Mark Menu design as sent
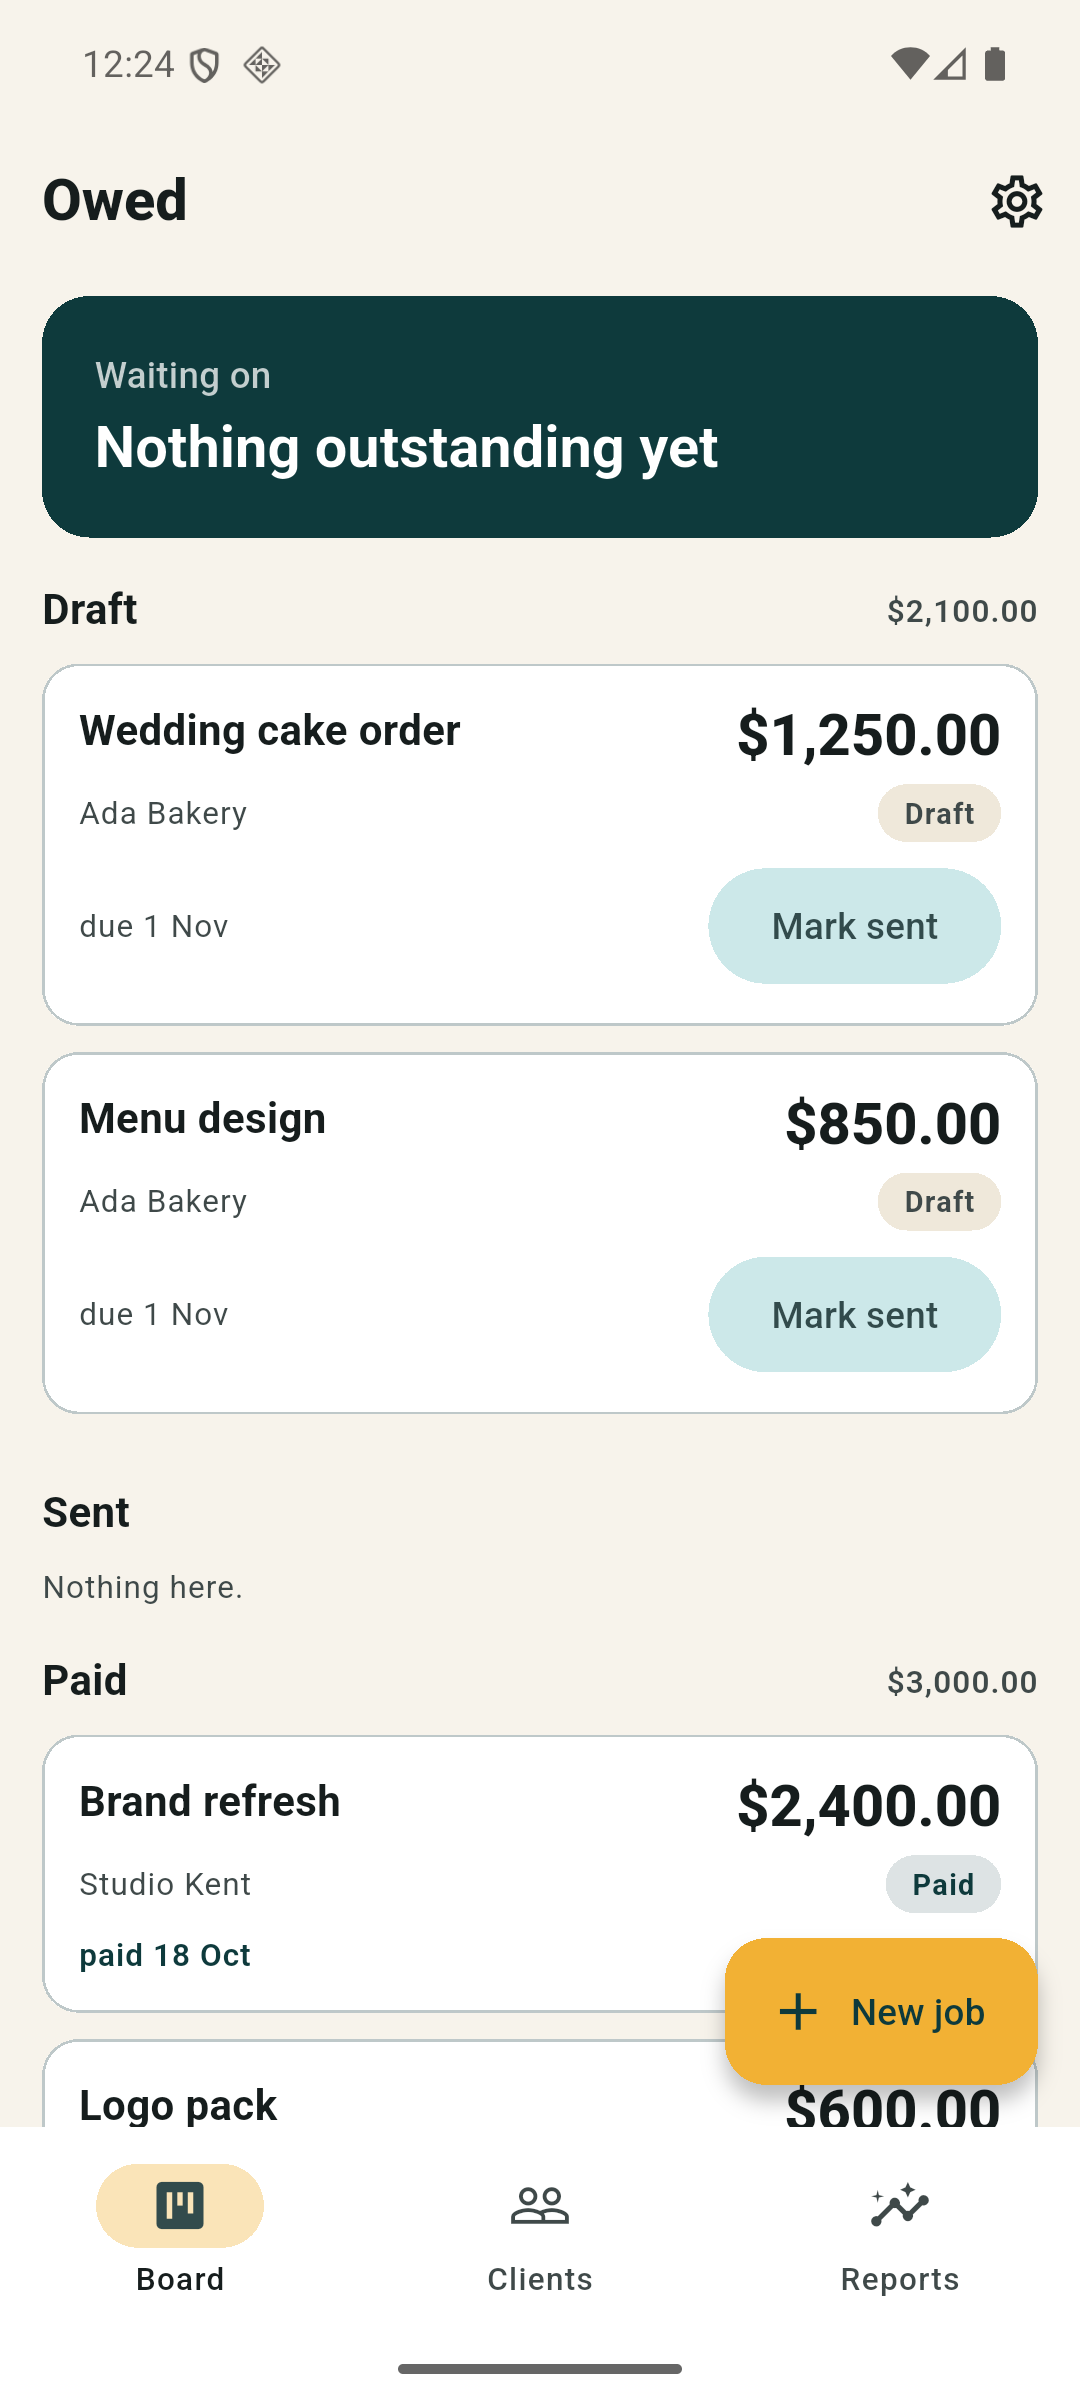The width and height of the screenshot is (1080, 2400). (854, 1314)
